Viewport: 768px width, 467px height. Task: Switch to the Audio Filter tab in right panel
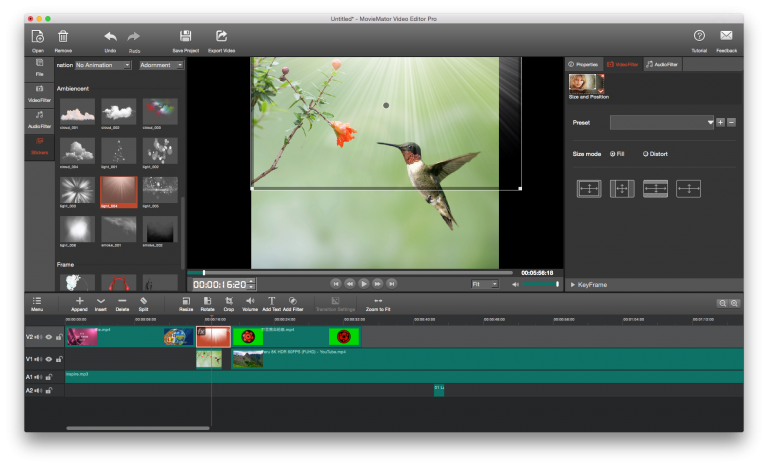coord(662,64)
